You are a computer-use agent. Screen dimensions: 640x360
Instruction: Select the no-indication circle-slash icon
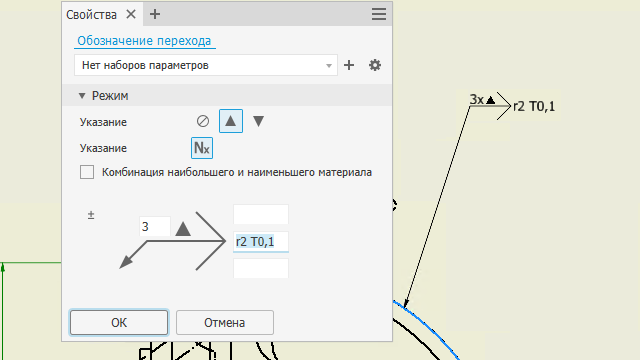coord(203,121)
